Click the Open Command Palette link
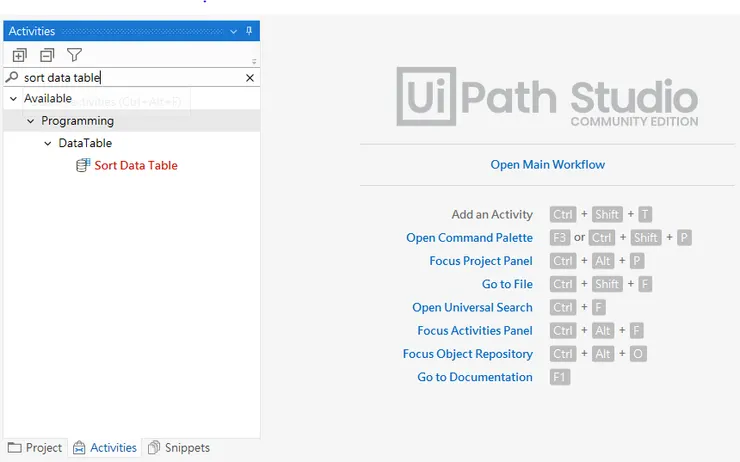The image size is (740, 462). coord(469,238)
